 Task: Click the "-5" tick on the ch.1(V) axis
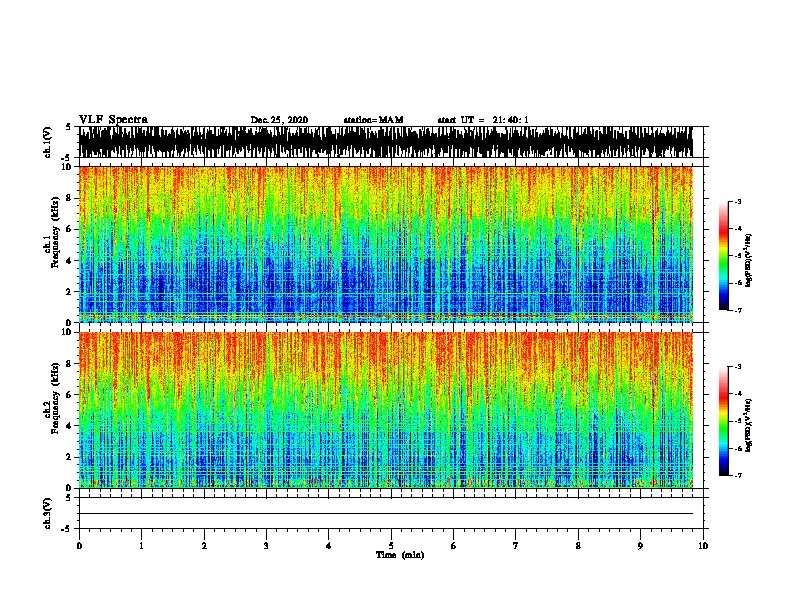coord(66,158)
